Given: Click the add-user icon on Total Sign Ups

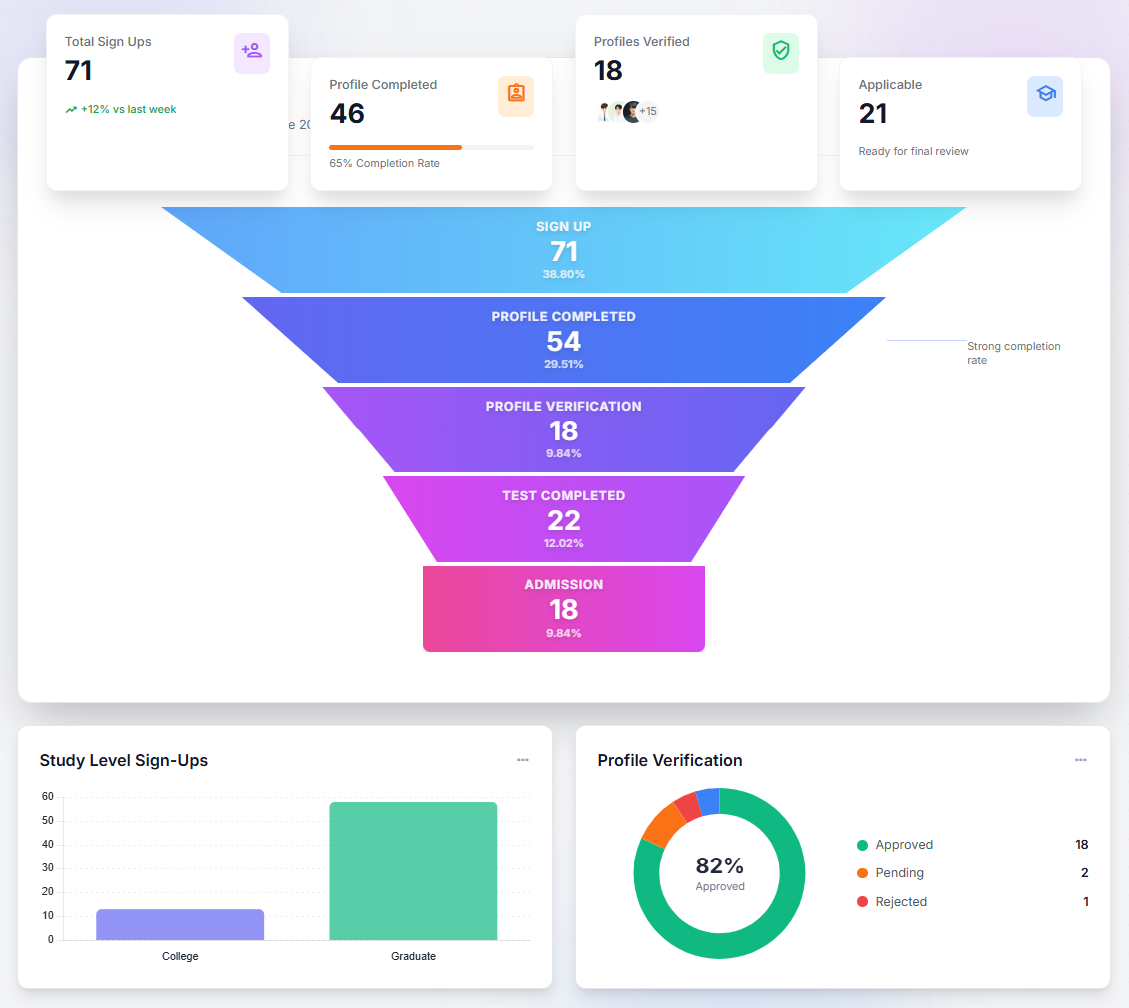Looking at the screenshot, I should click(251, 53).
